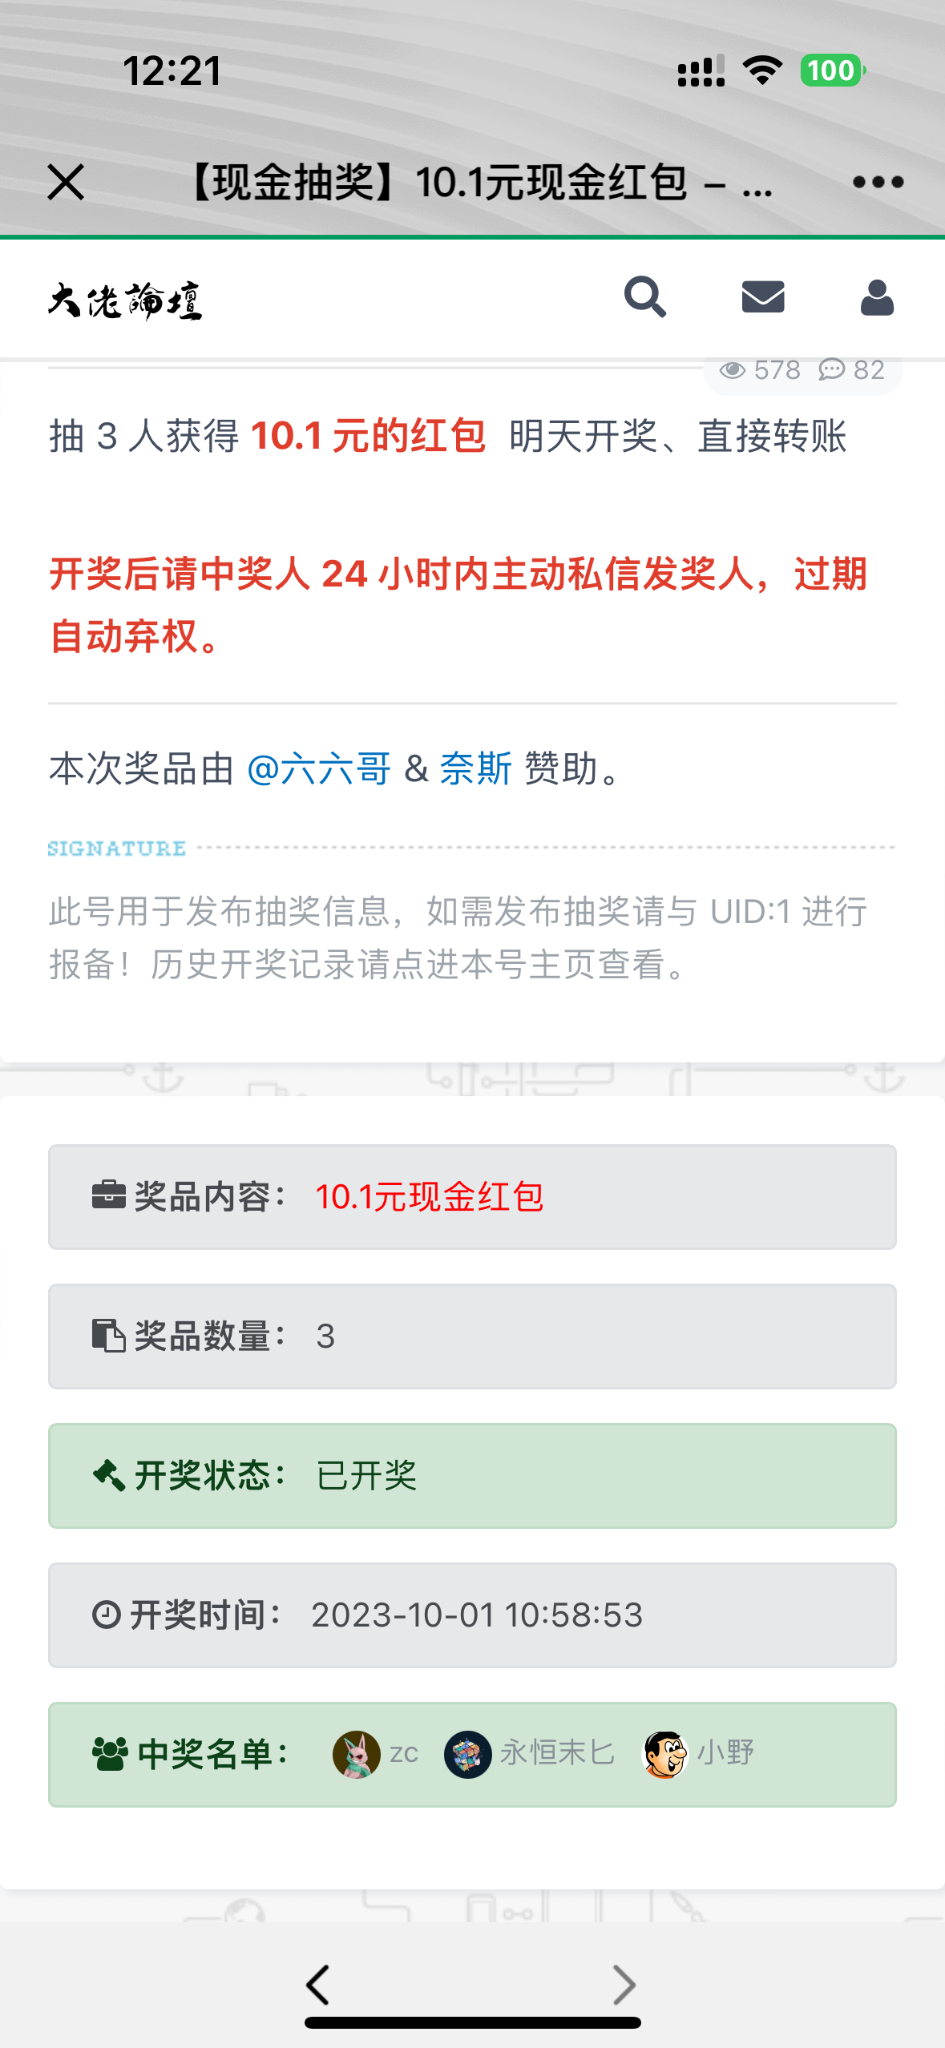Tap the 奖品内容 10.1元现金红包 row

click(x=472, y=1197)
